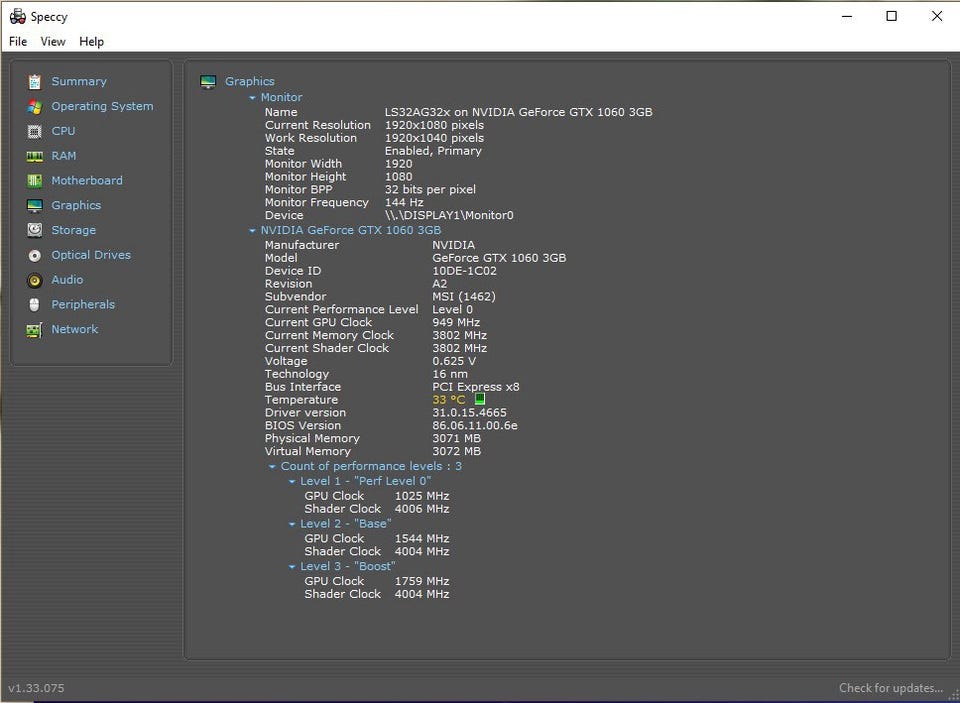Click the Revision A2 value
The width and height of the screenshot is (960, 703).
[x=440, y=284]
